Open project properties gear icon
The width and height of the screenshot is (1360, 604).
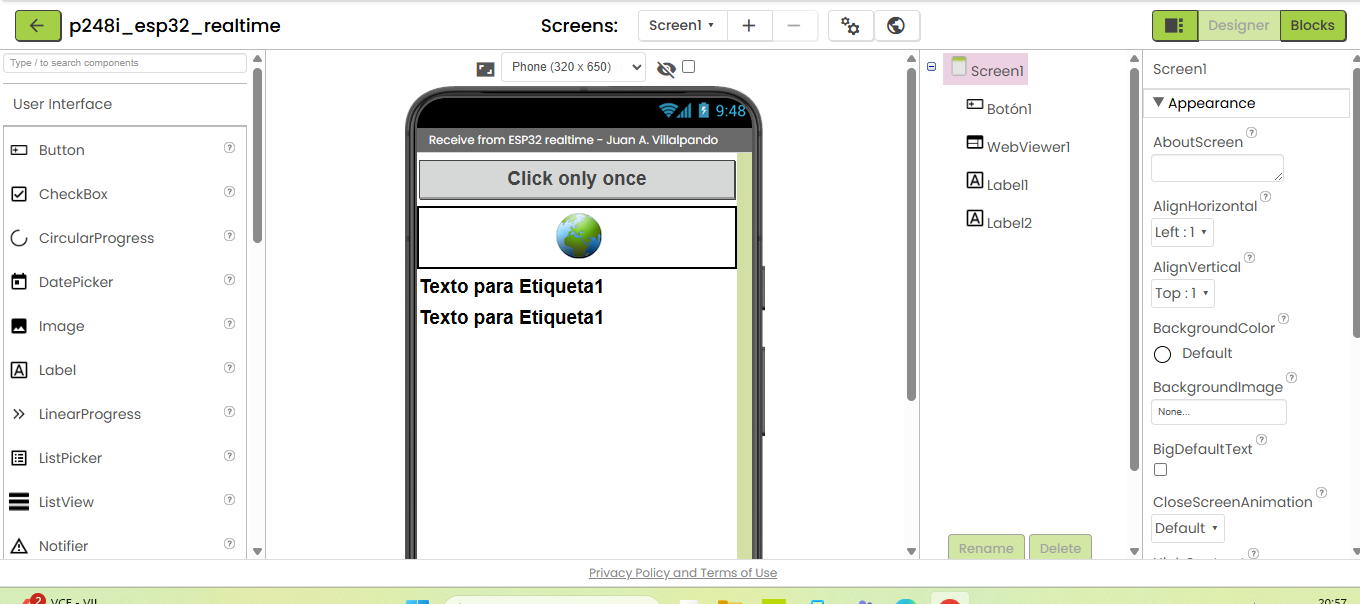(851, 26)
